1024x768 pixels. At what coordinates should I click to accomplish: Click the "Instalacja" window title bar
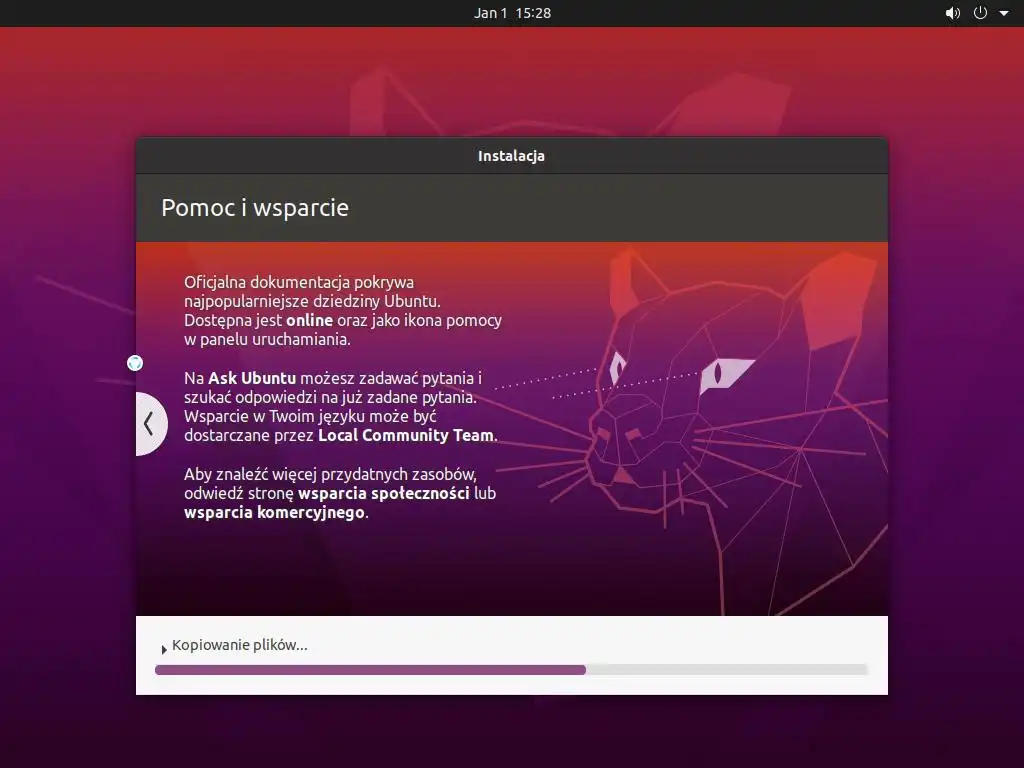[x=512, y=155]
